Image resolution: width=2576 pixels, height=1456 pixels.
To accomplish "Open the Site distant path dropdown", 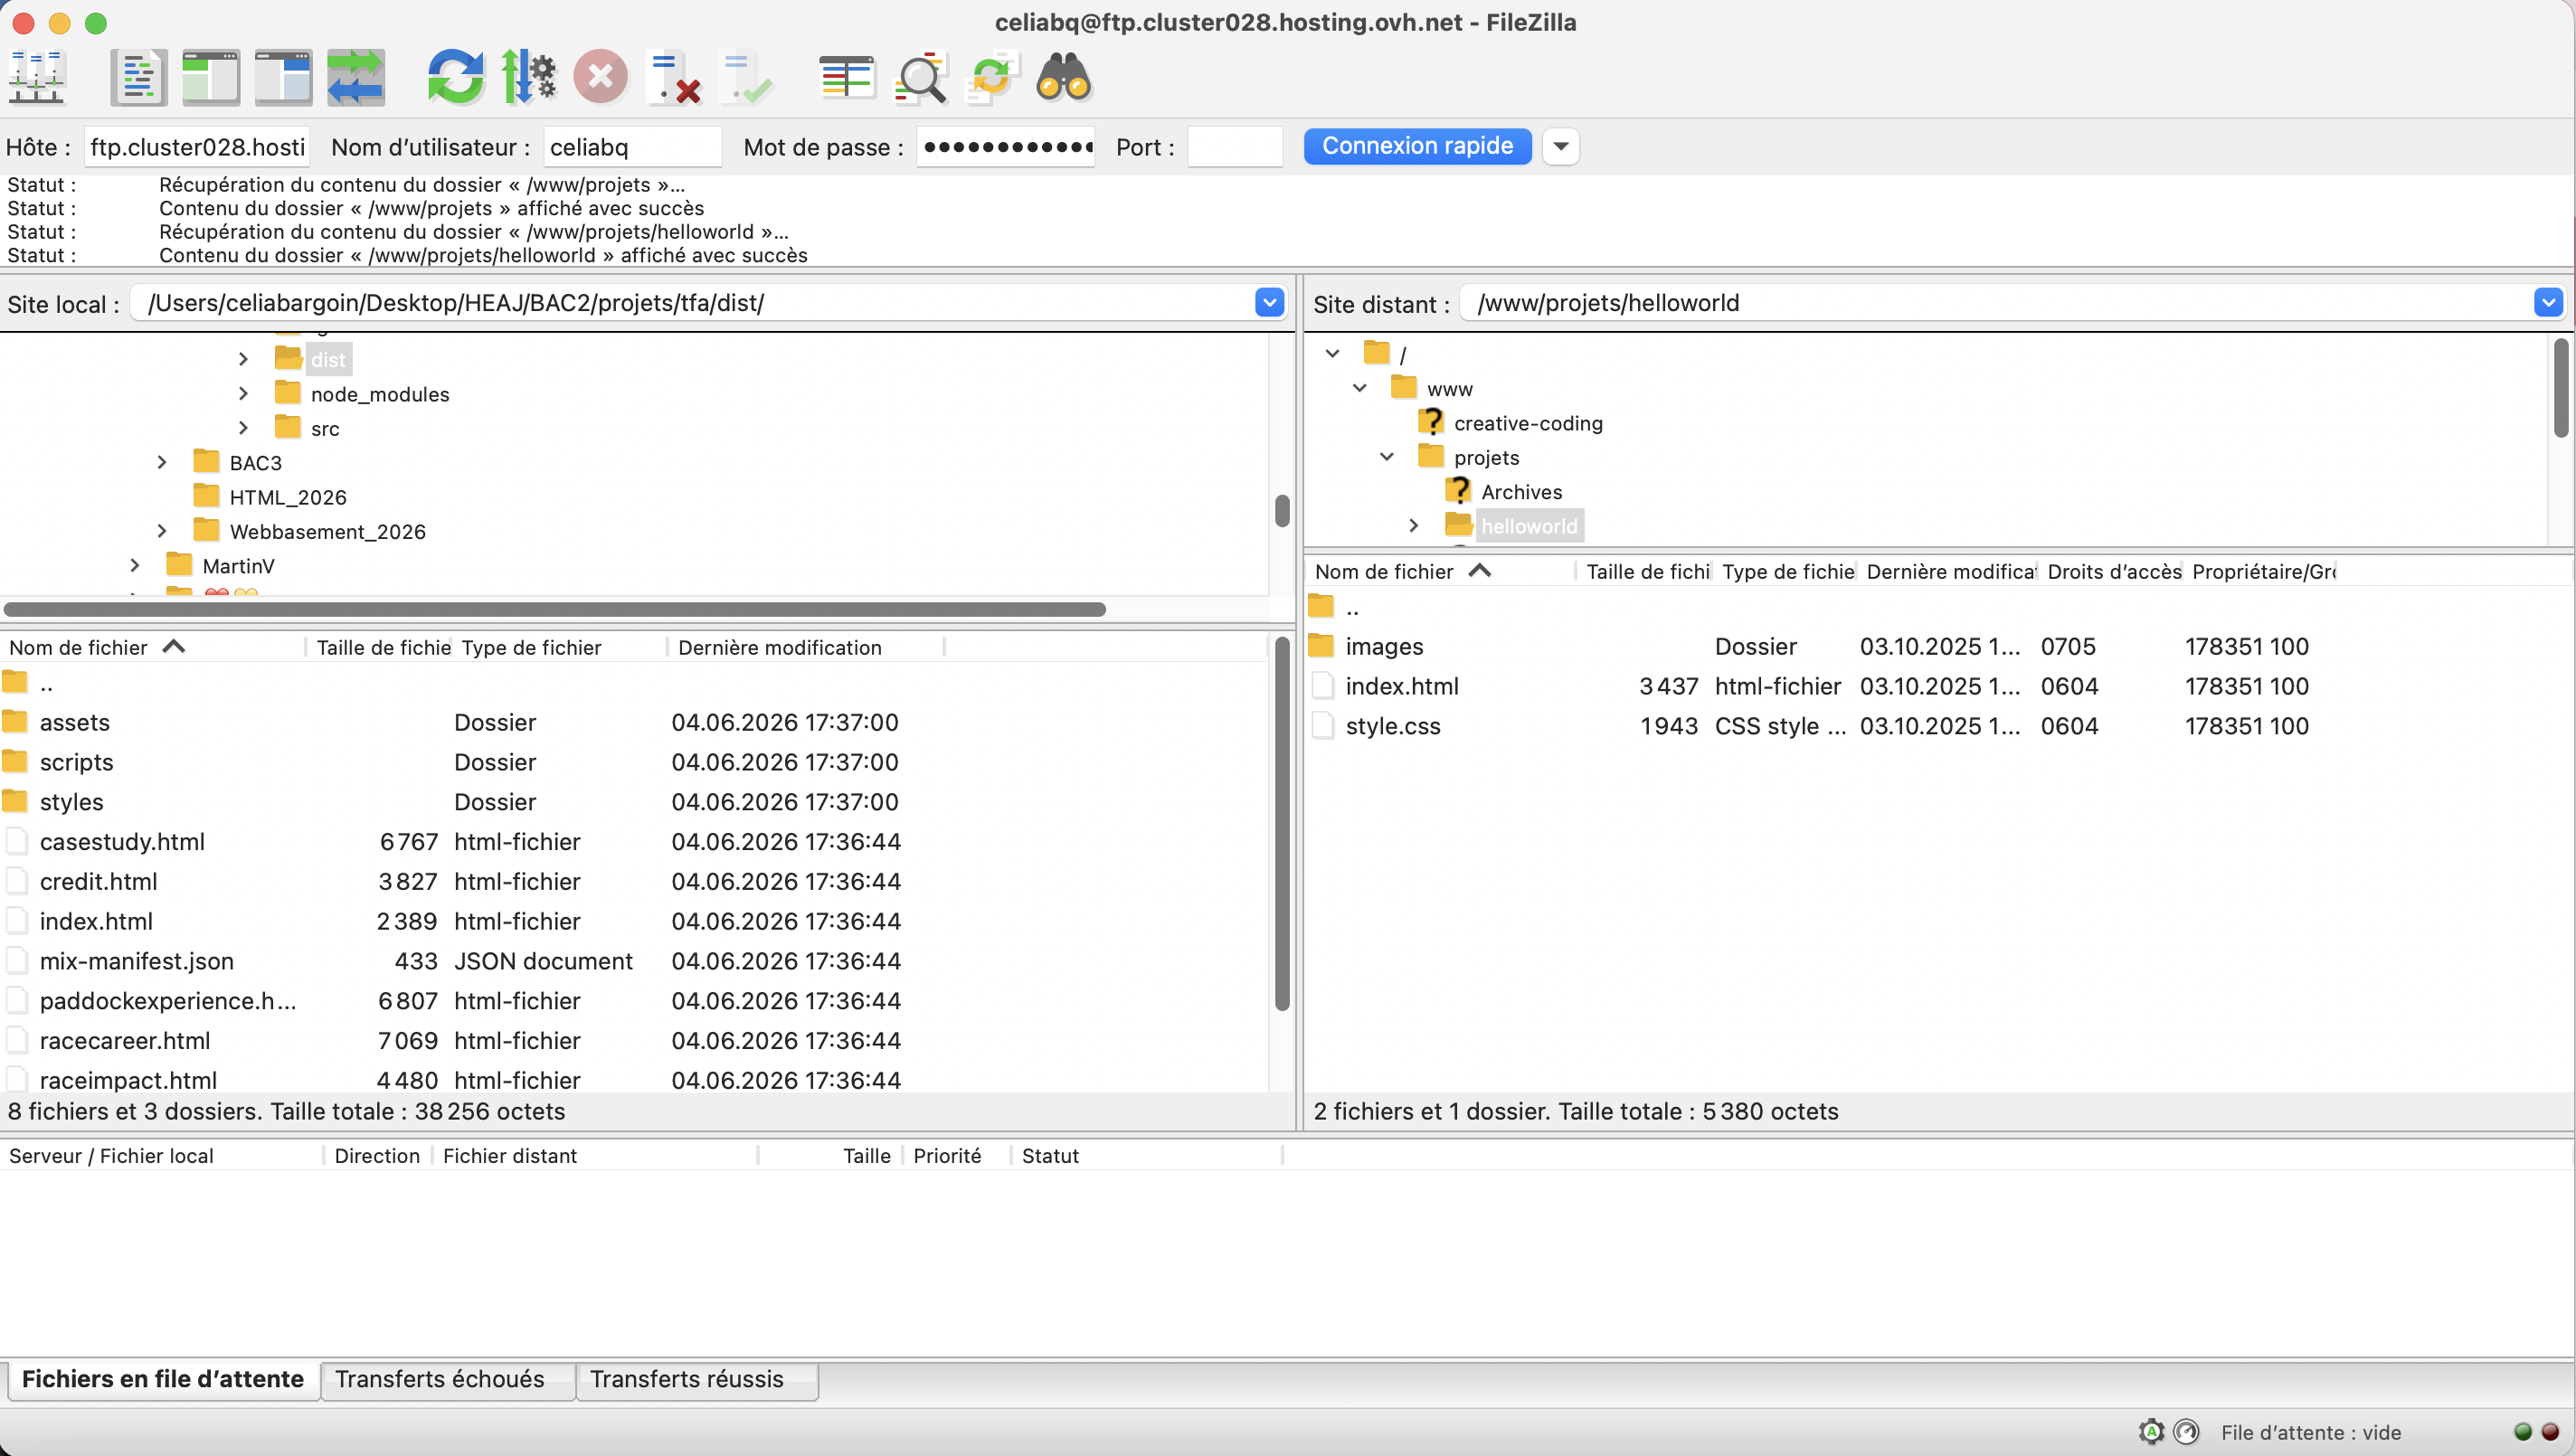I will 2548,302.
